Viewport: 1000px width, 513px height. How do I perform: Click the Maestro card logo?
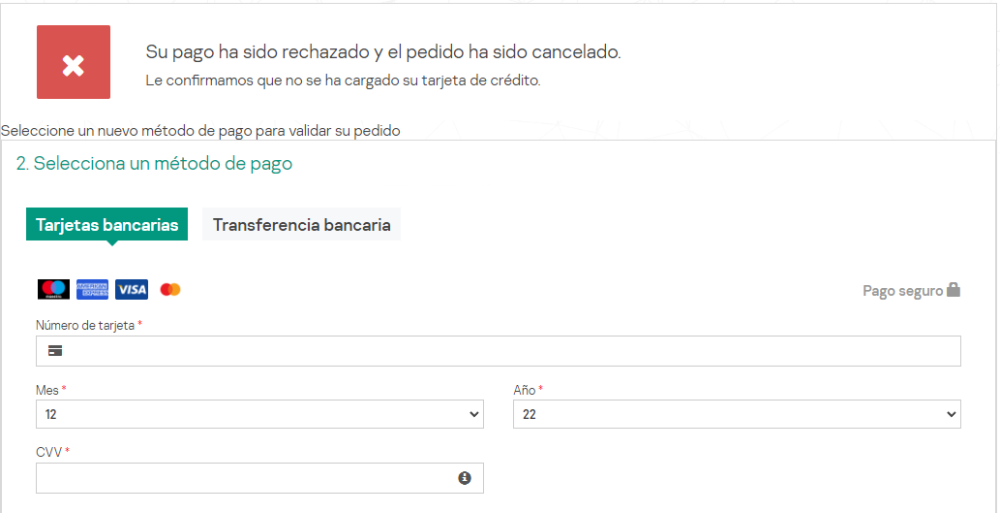point(53,289)
